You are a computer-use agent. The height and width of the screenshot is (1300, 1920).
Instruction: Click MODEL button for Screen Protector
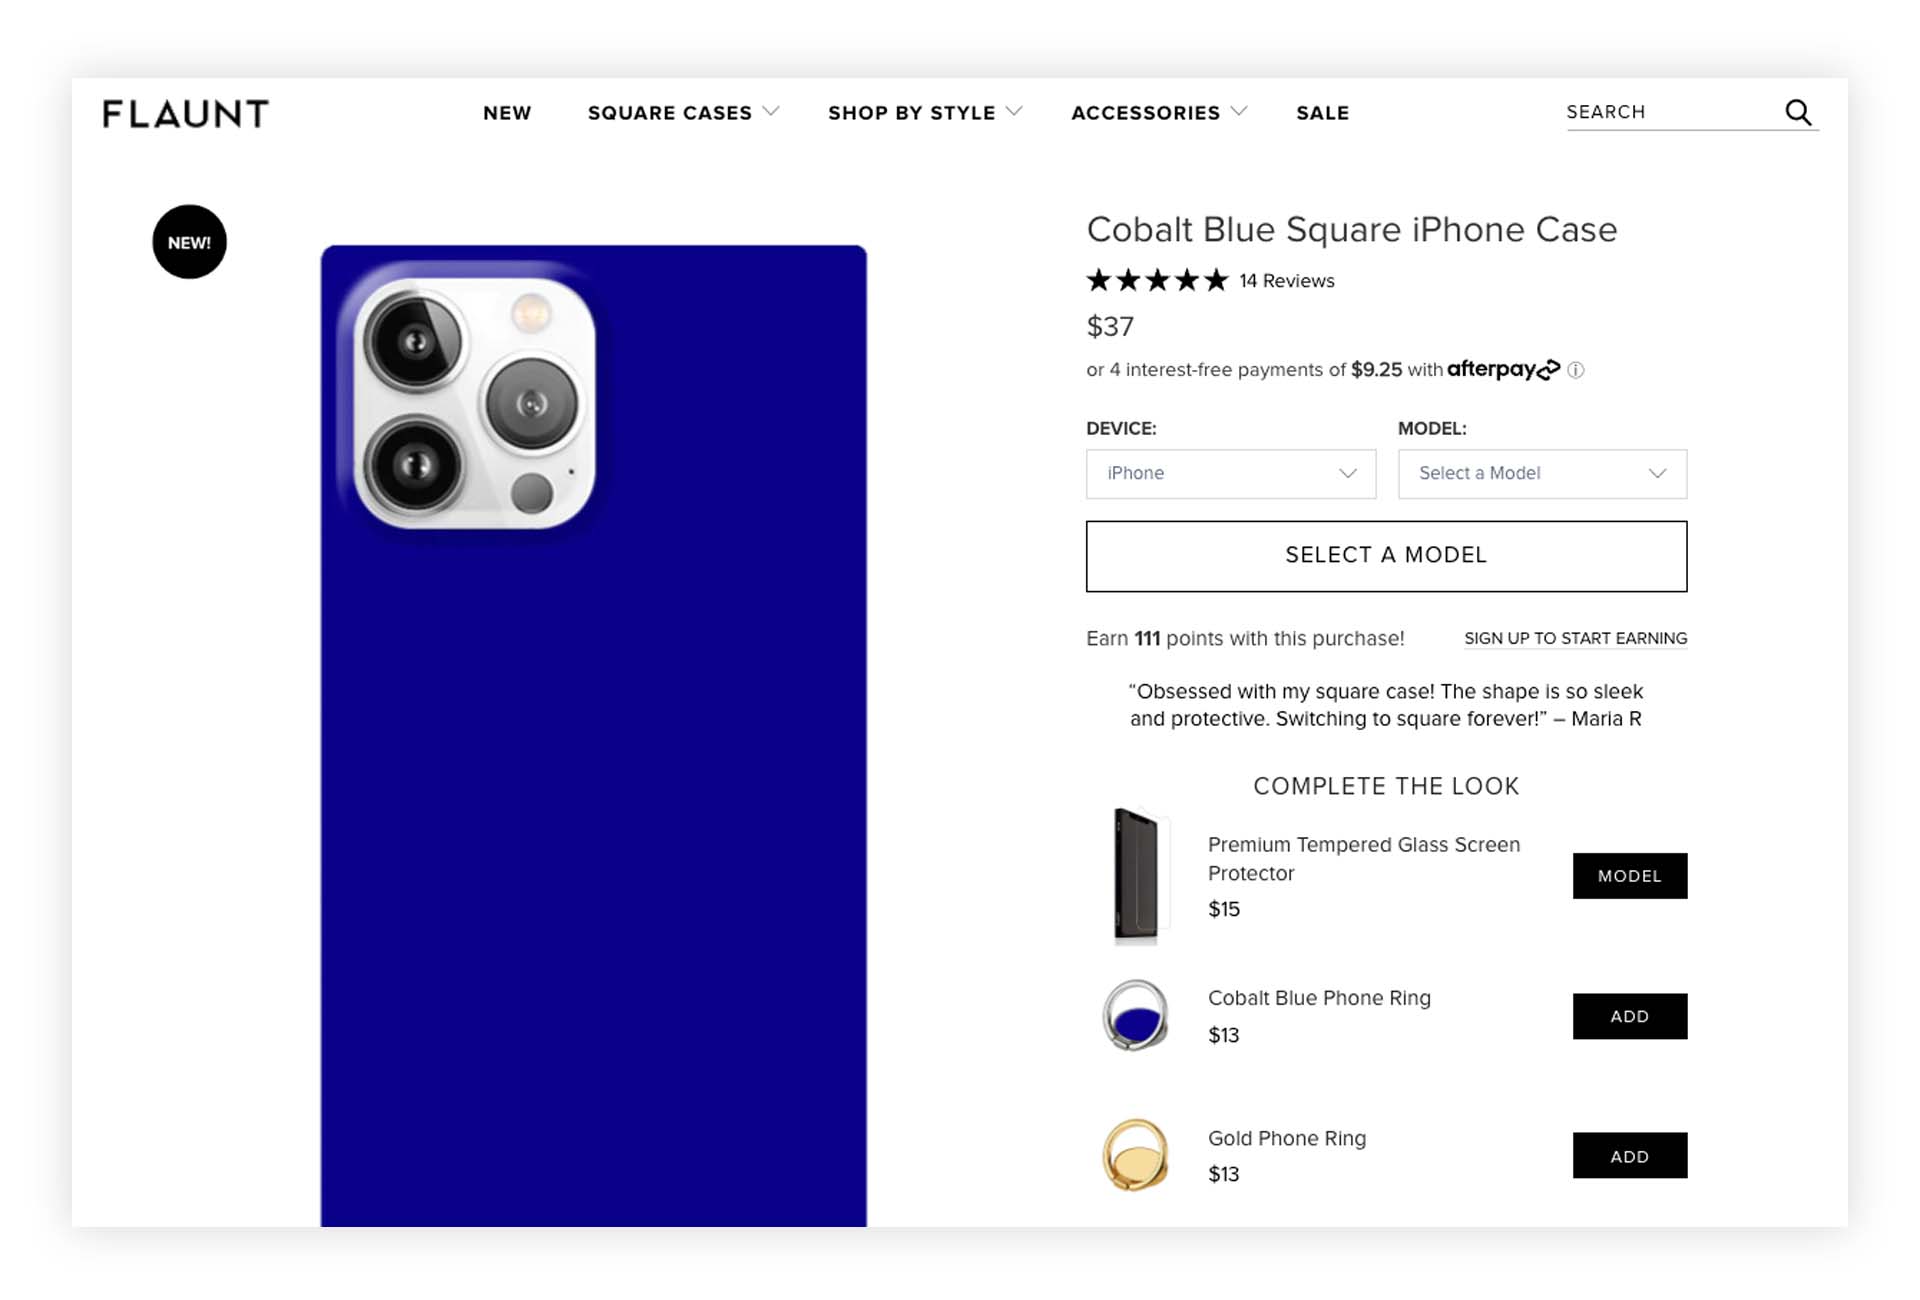click(1629, 875)
